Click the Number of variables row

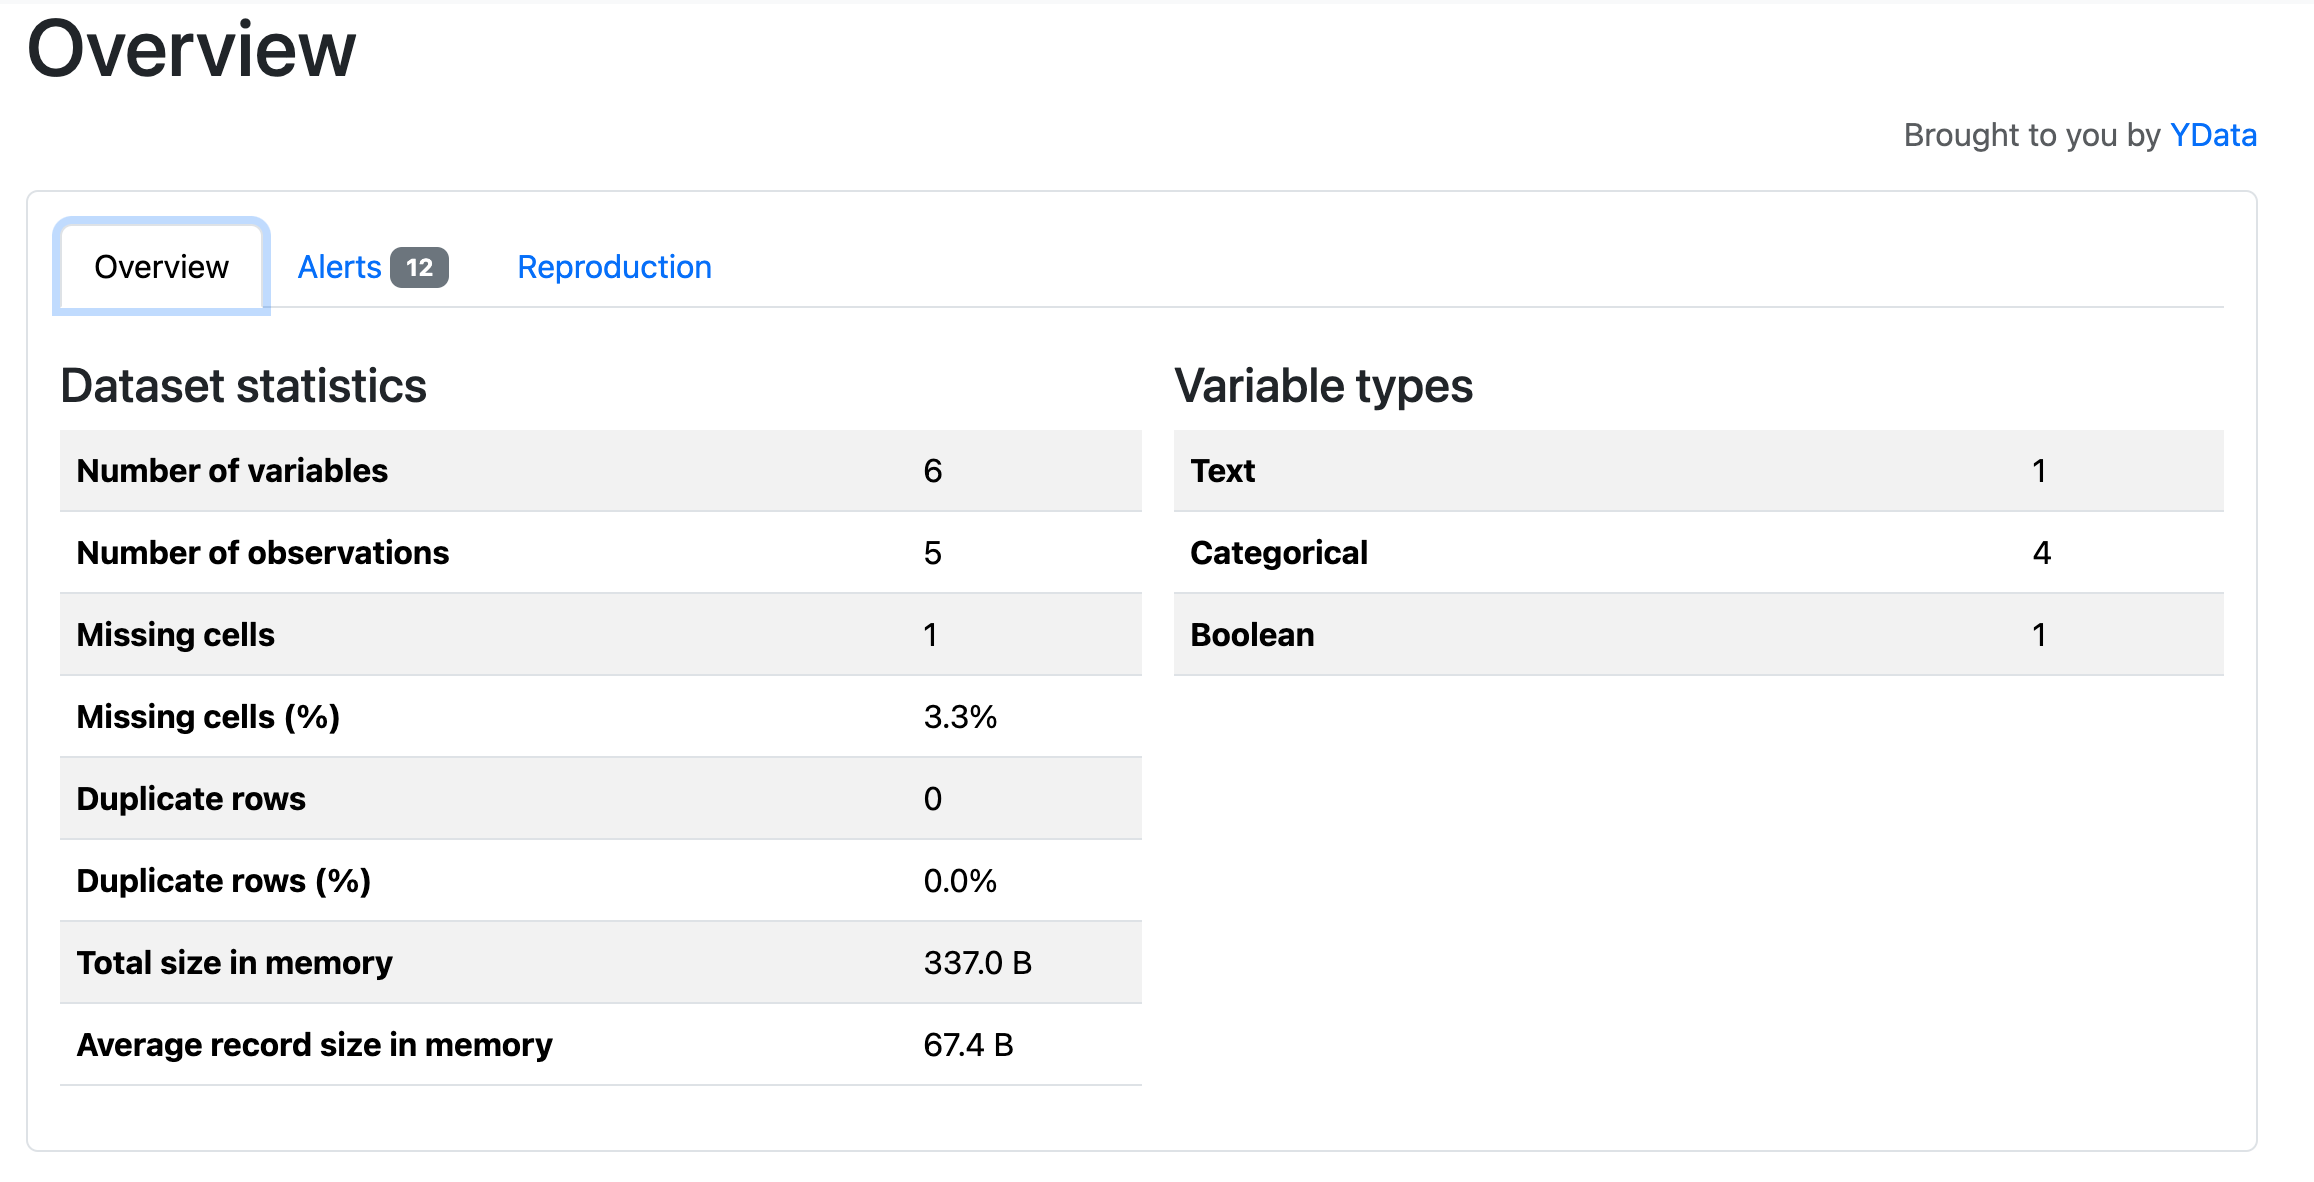(600, 471)
